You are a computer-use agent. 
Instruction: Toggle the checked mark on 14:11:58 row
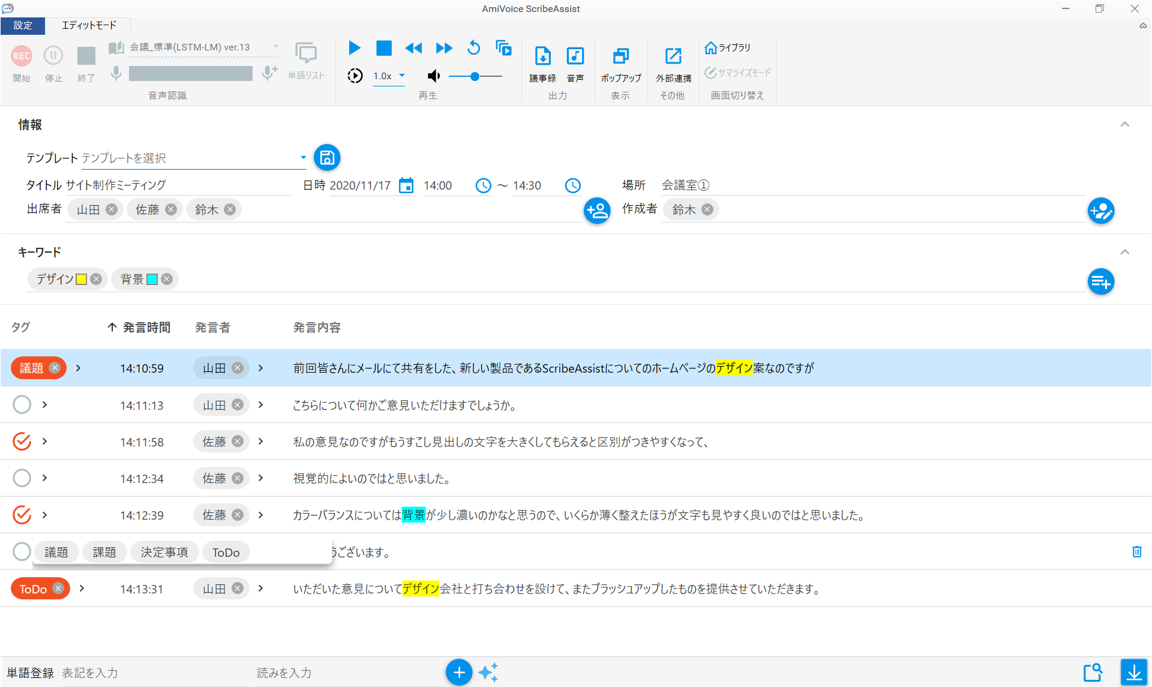pyautogui.click(x=22, y=441)
